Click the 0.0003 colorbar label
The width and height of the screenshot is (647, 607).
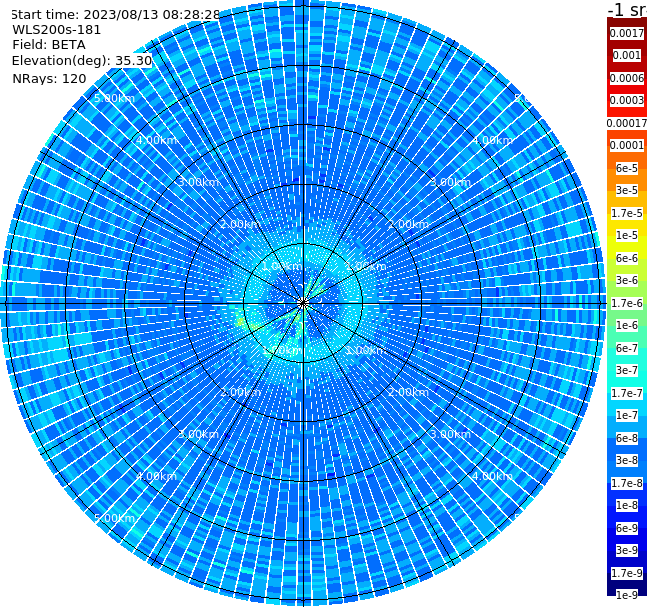(x=627, y=101)
